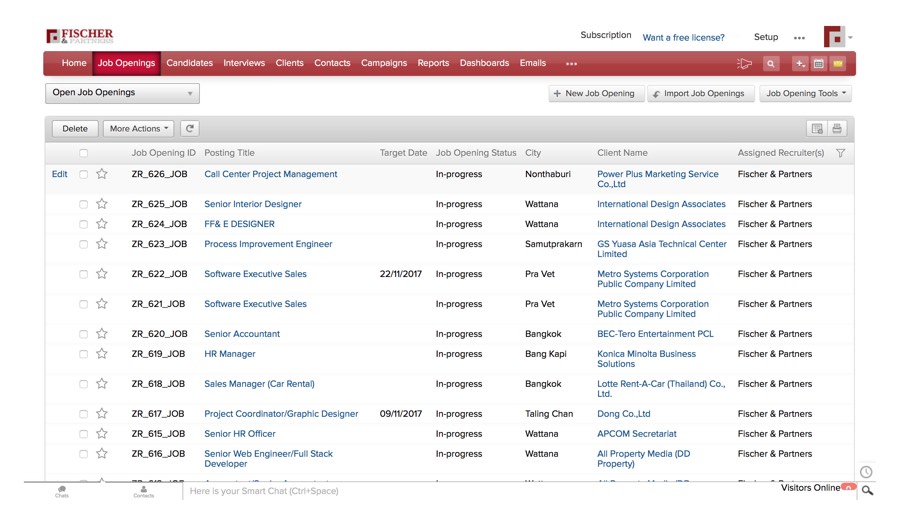Click the Delete button

[x=75, y=129]
